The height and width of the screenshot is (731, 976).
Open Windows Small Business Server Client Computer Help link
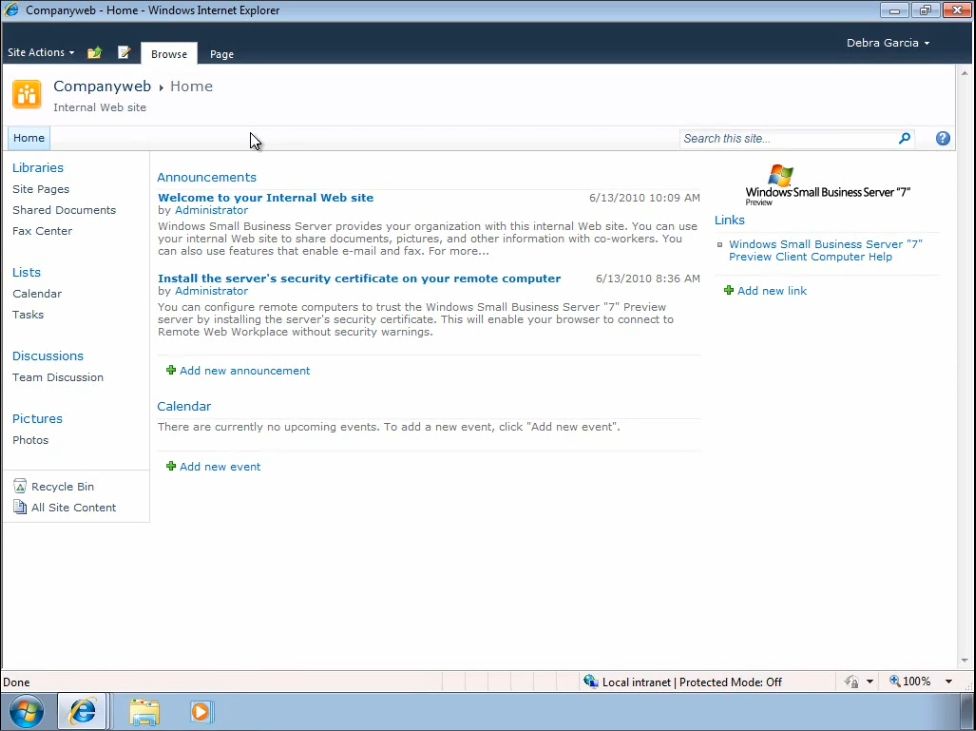[x=825, y=250]
